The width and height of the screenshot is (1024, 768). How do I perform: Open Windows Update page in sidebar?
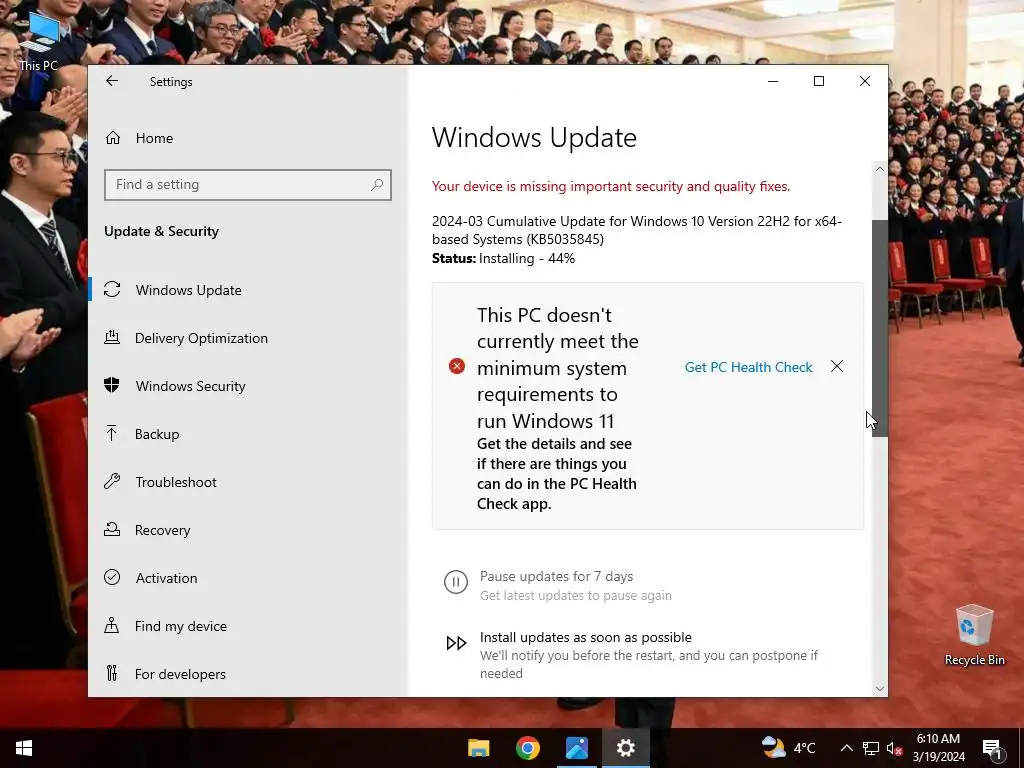[x=189, y=290]
